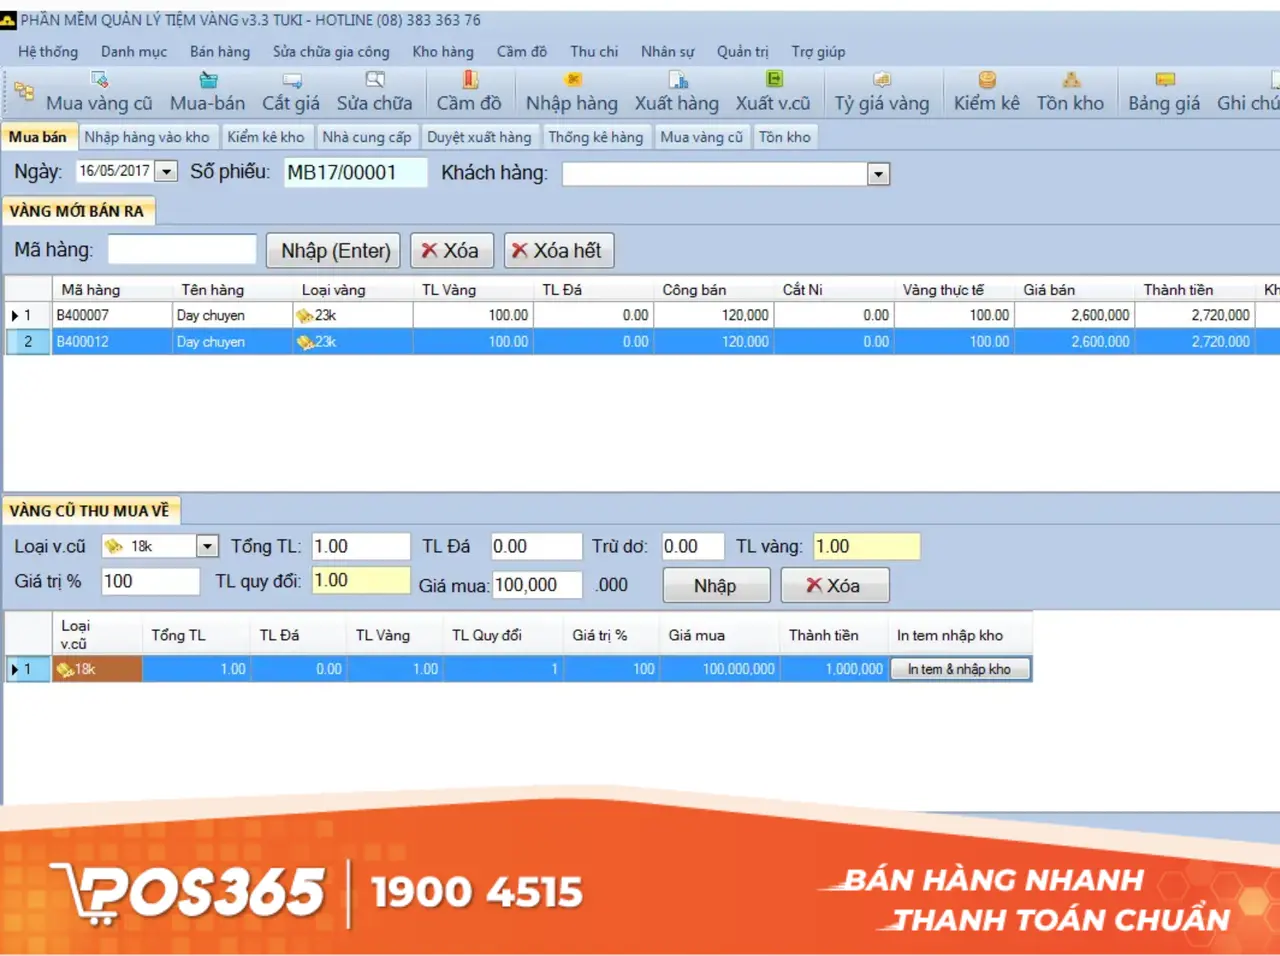The height and width of the screenshot is (956, 1280).
Task: Focus the Tổng TL input field
Action: click(360, 546)
